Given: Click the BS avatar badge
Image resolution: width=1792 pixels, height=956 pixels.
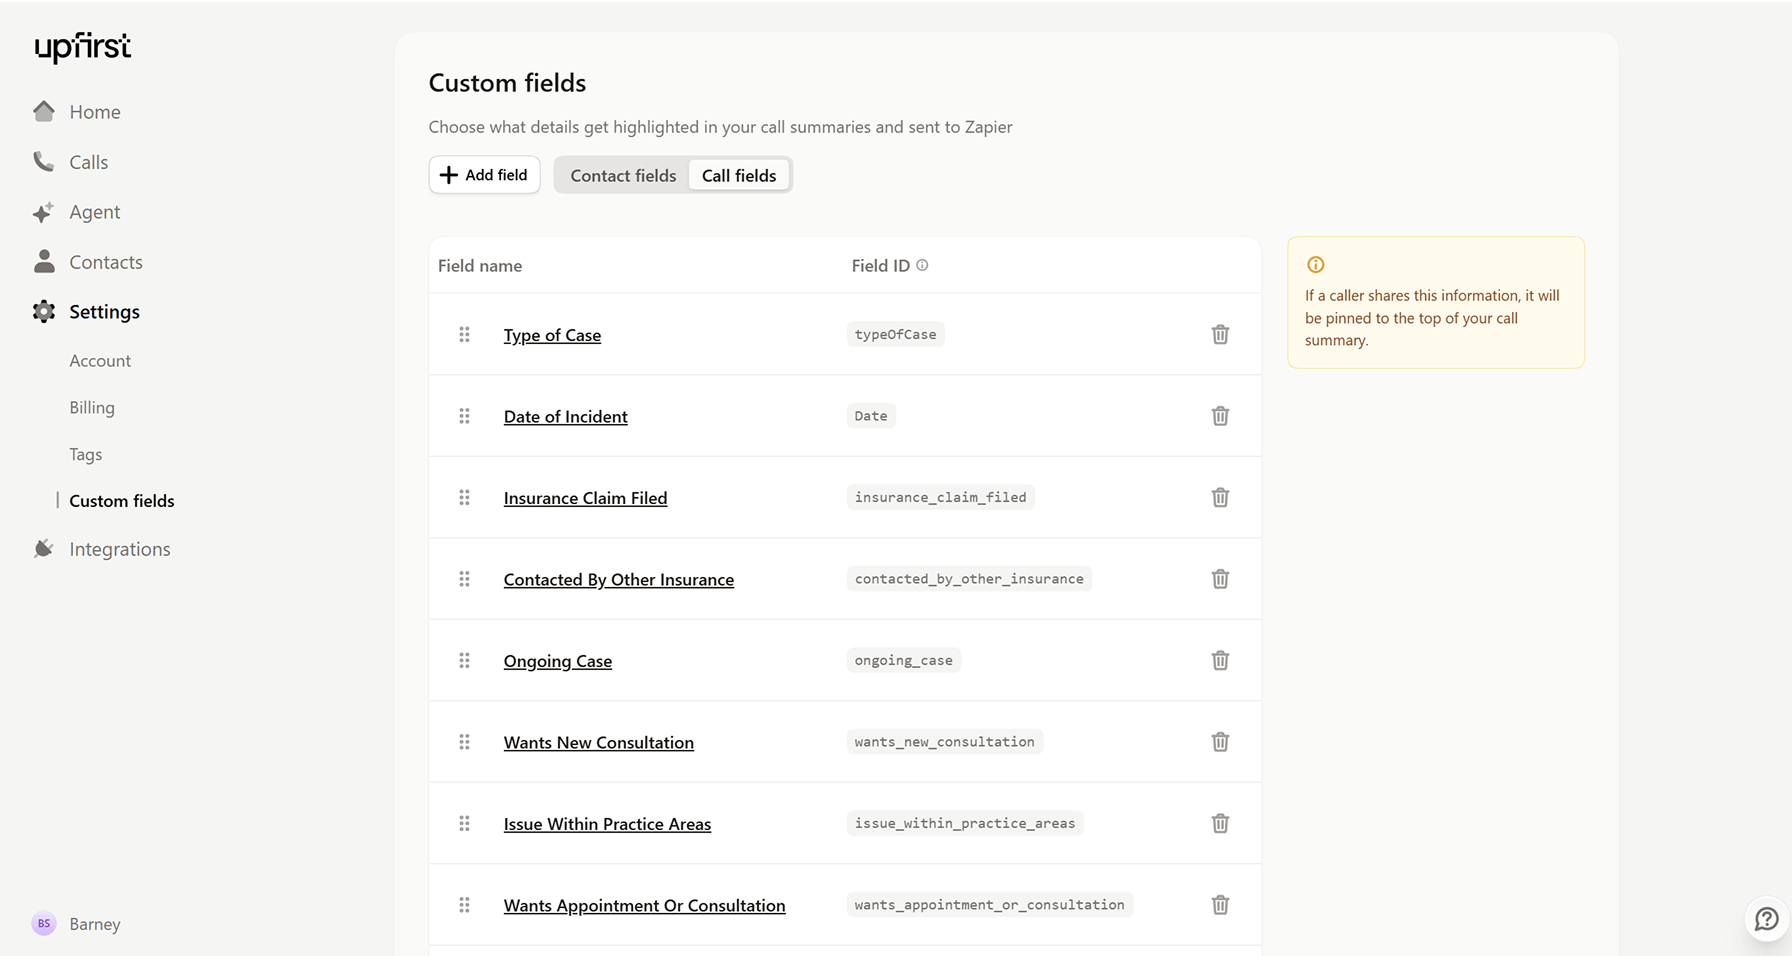Looking at the screenshot, I should pyautogui.click(x=44, y=924).
